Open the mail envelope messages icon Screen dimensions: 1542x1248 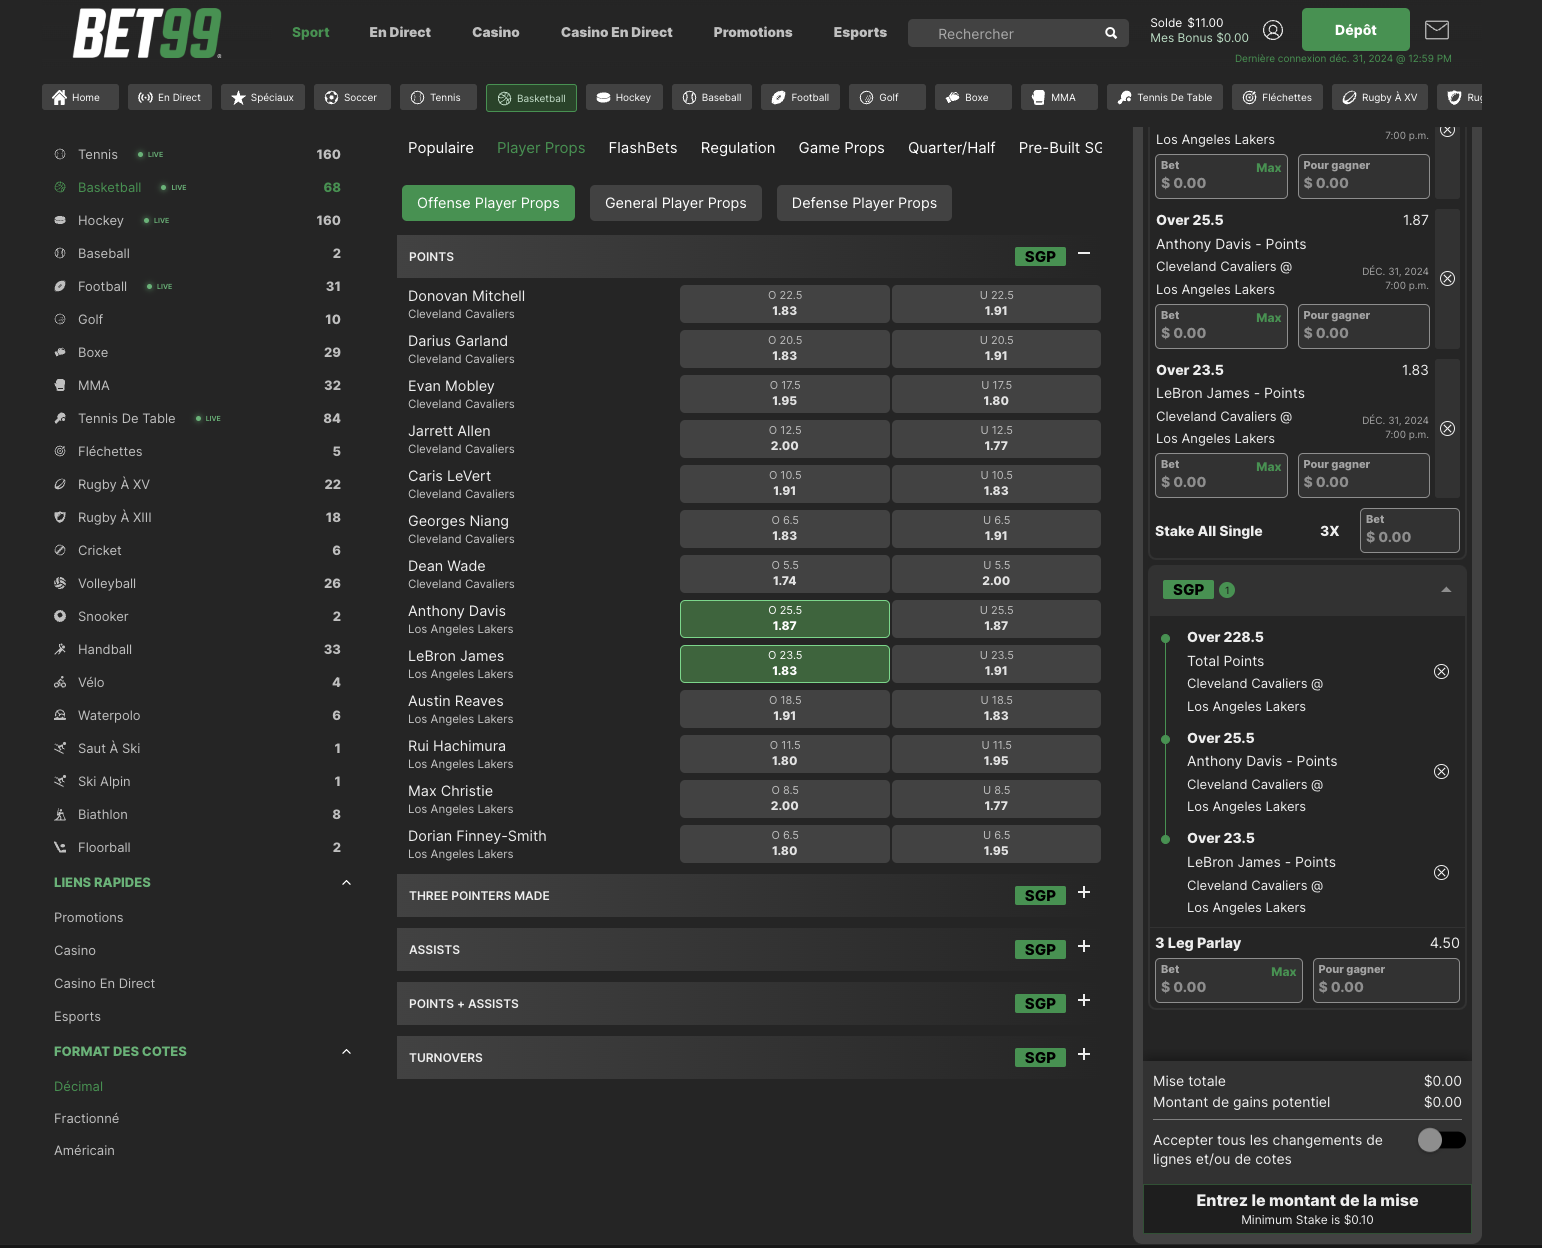[x=1437, y=30]
